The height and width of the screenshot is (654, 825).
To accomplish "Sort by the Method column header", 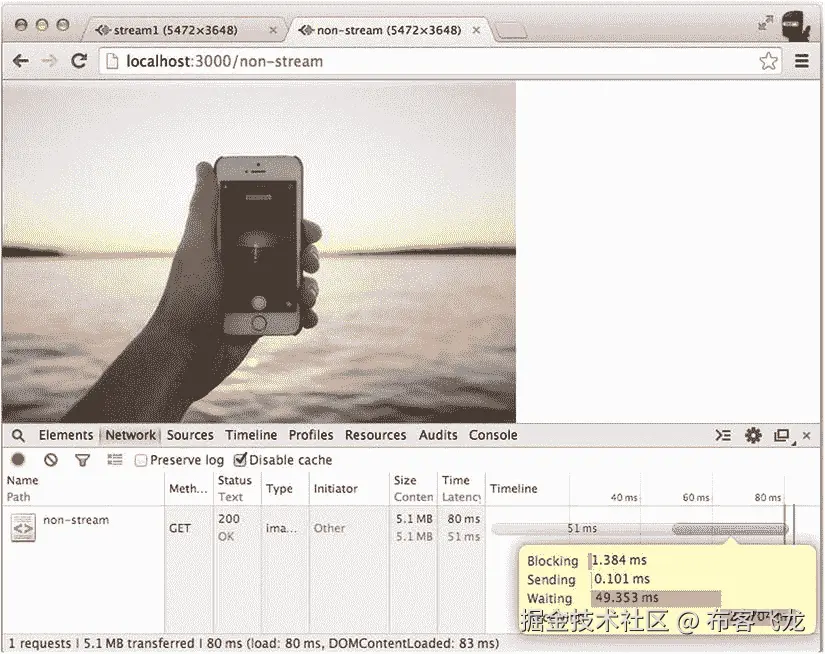I will [188, 488].
